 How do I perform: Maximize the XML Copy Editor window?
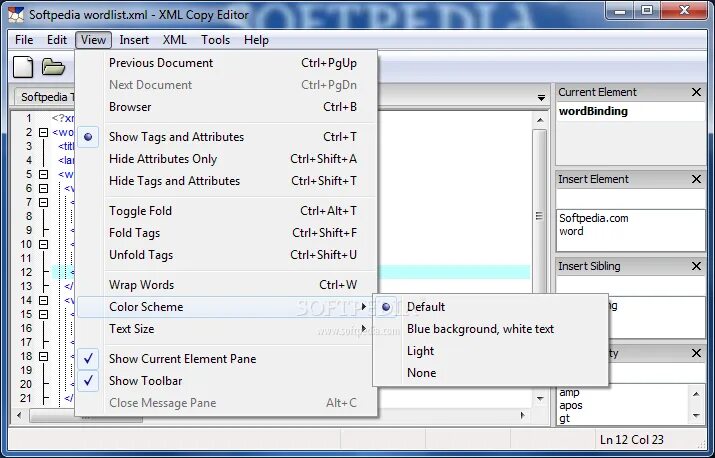[x=647, y=11]
